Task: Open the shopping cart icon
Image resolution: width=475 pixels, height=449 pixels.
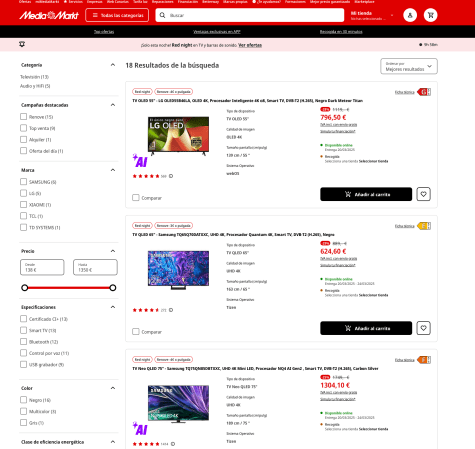Action: click(430, 15)
